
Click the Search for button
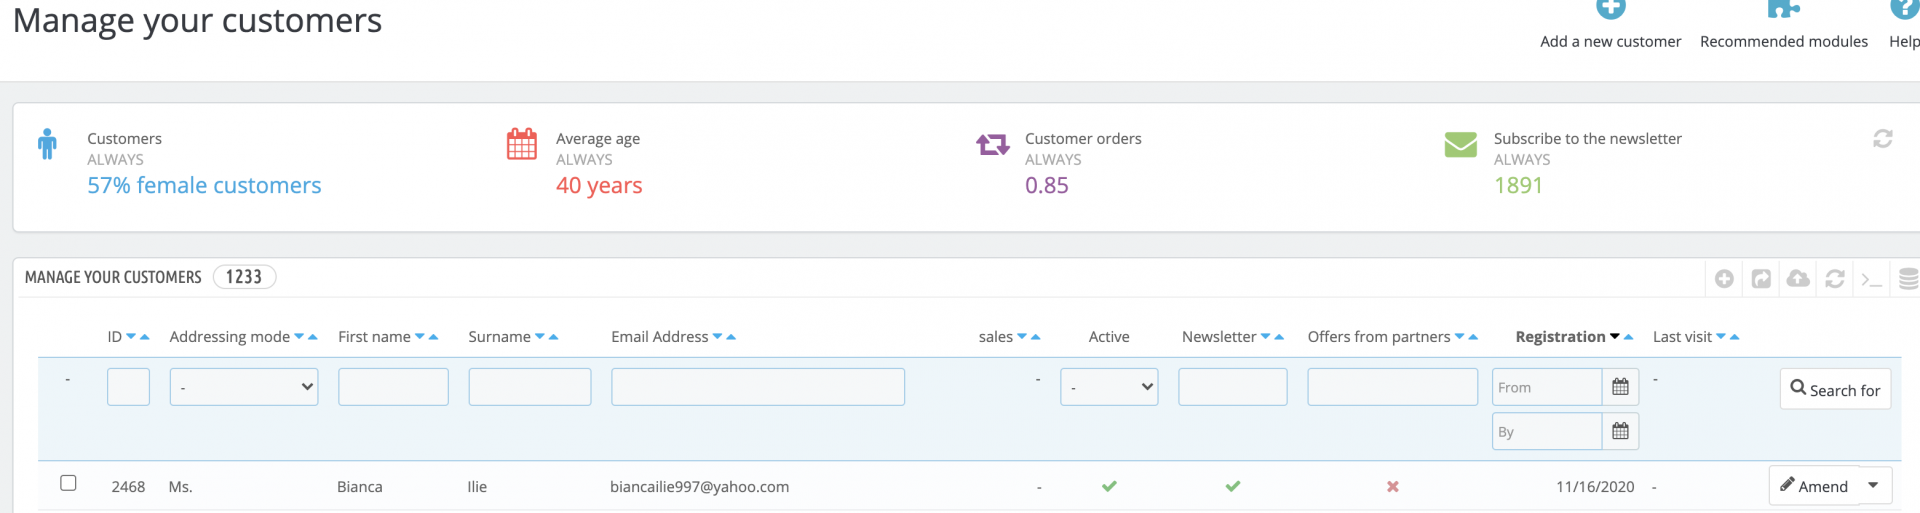[1835, 389]
